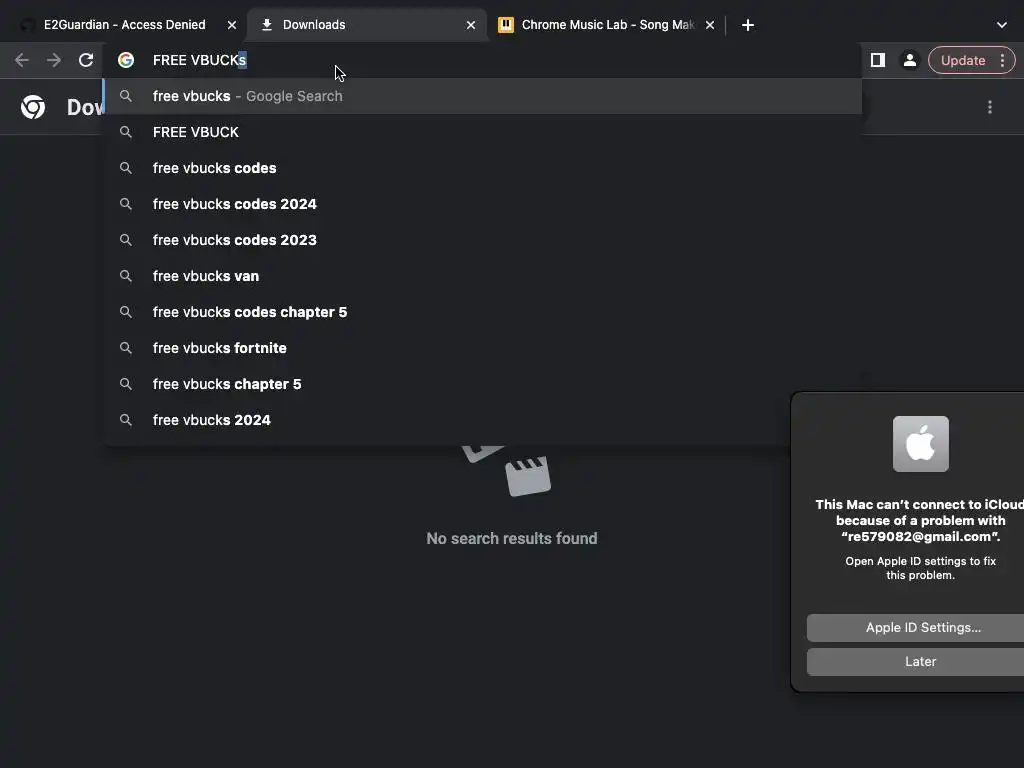Switch to E2Guardian - Access Denied tab
The width and height of the screenshot is (1024, 768).
124,25
